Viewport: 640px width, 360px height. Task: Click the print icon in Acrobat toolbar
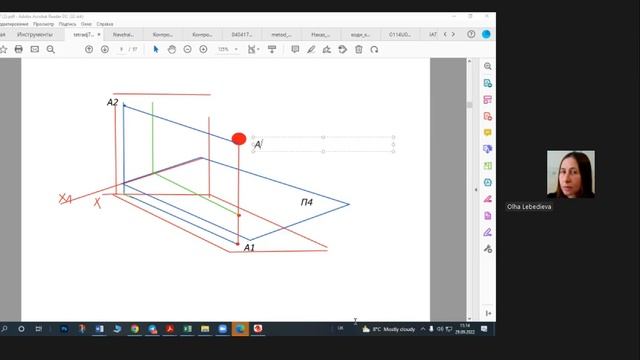click(18, 49)
